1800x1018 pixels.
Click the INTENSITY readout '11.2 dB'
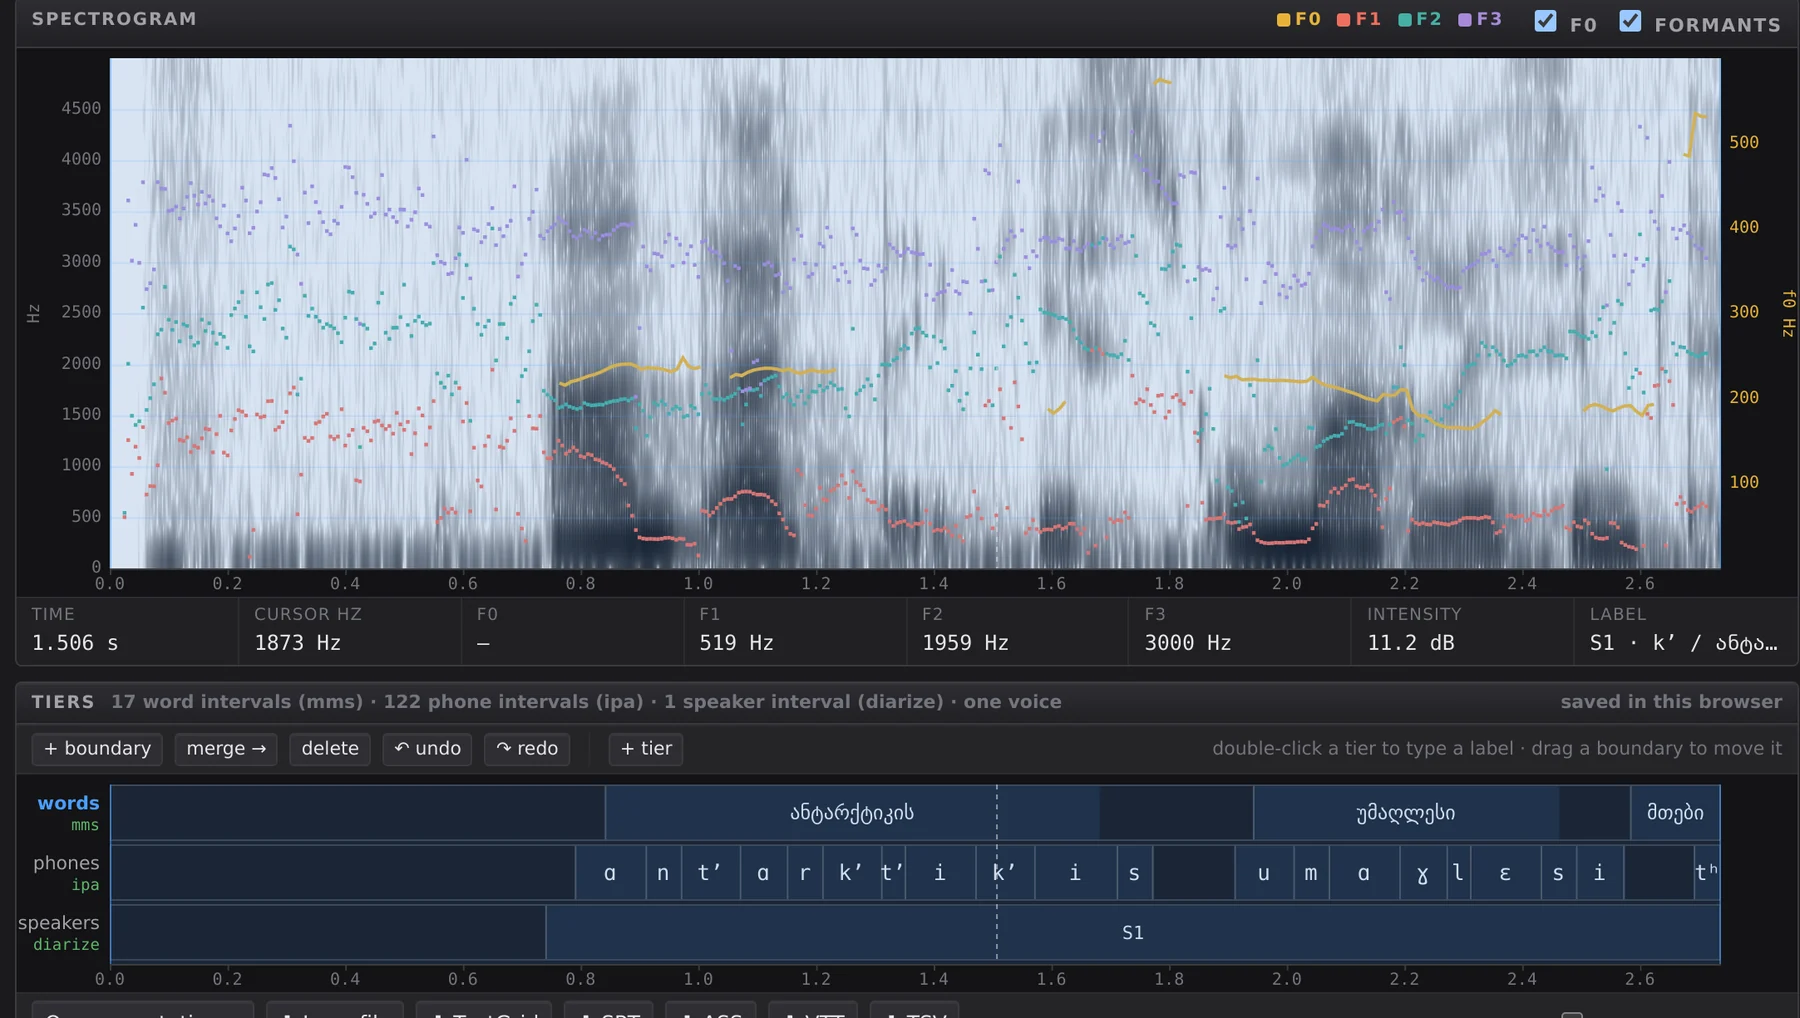coord(1411,643)
